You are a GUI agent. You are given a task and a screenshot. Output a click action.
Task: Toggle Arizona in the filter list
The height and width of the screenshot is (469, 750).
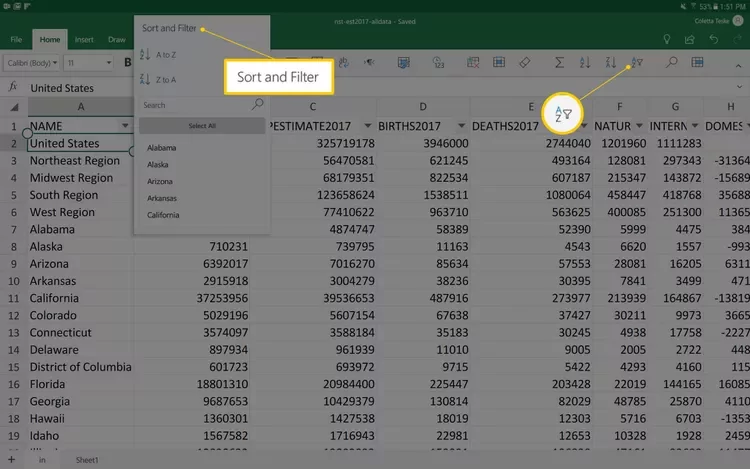click(162, 181)
